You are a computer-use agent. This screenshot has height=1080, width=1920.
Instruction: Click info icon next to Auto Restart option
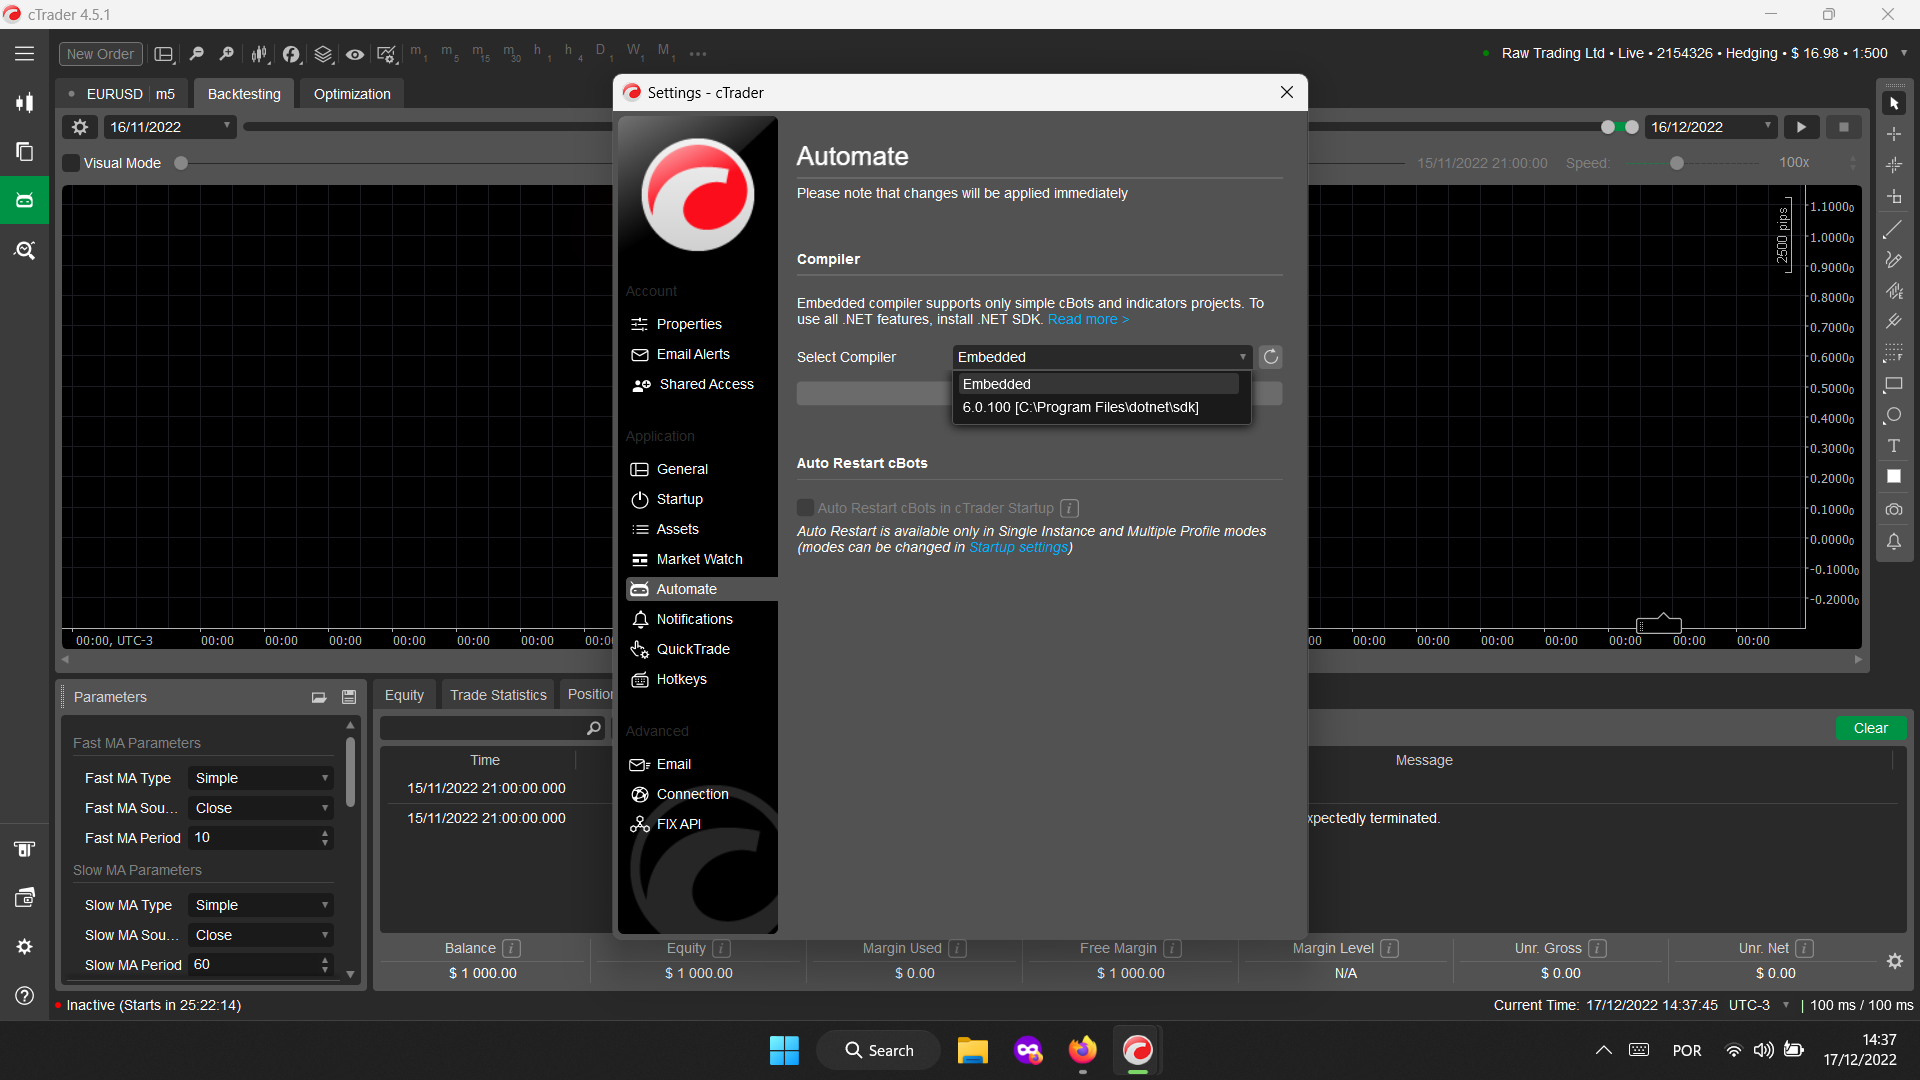point(1069,508)
